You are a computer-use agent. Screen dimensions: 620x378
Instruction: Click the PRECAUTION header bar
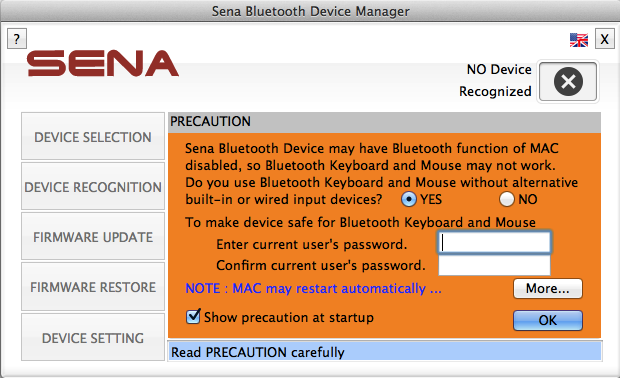click(x=384, y=122)
